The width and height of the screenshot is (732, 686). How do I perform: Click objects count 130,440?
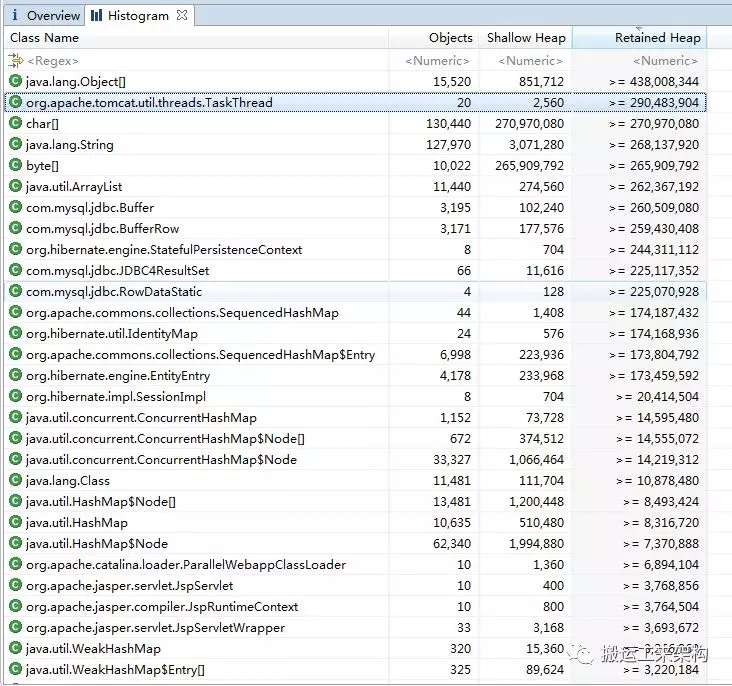(x=448, y=124)
